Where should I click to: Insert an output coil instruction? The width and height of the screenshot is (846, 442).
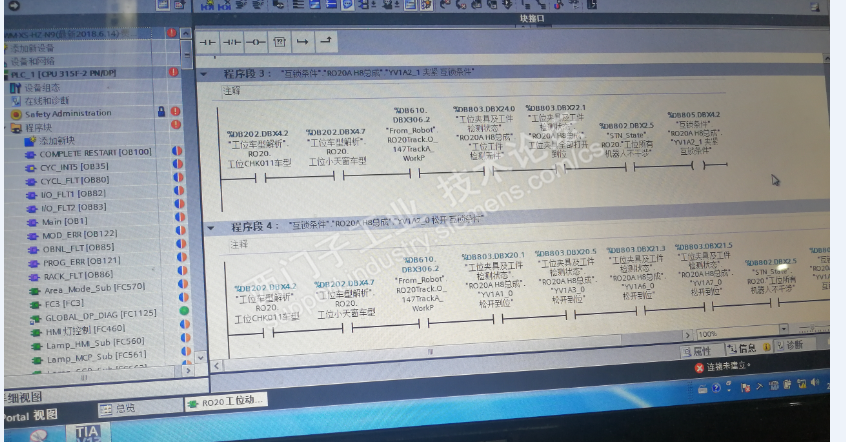click(255, 42)
